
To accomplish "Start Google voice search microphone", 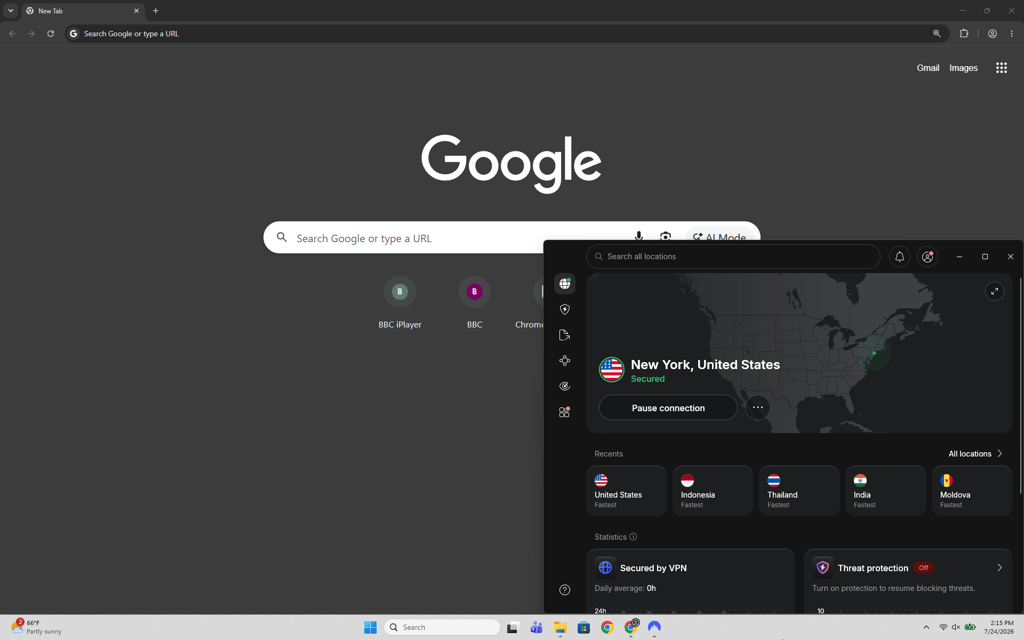I will tap(639, 237).
